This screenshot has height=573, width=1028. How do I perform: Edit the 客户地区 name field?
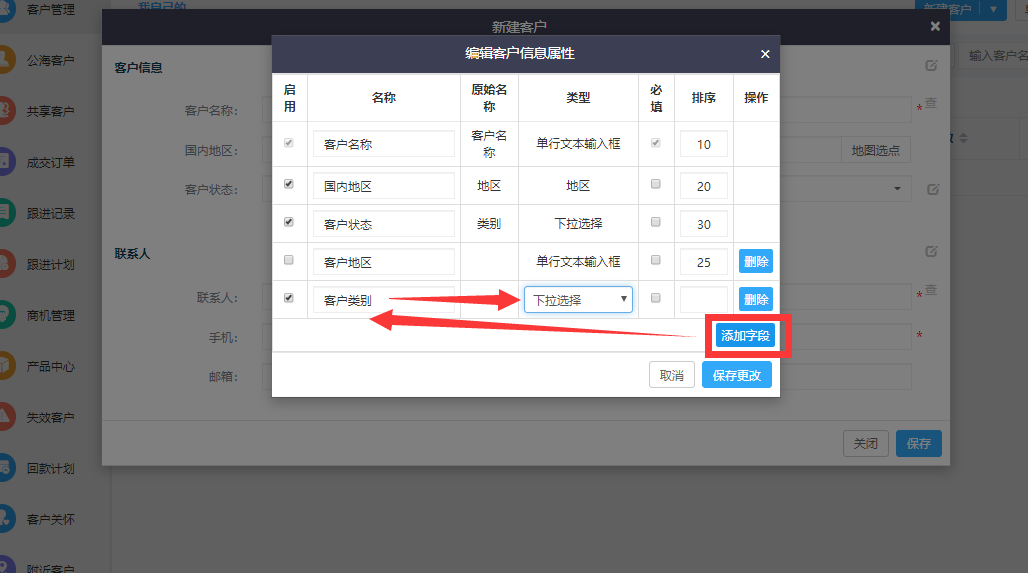click(x=384, y=262)
